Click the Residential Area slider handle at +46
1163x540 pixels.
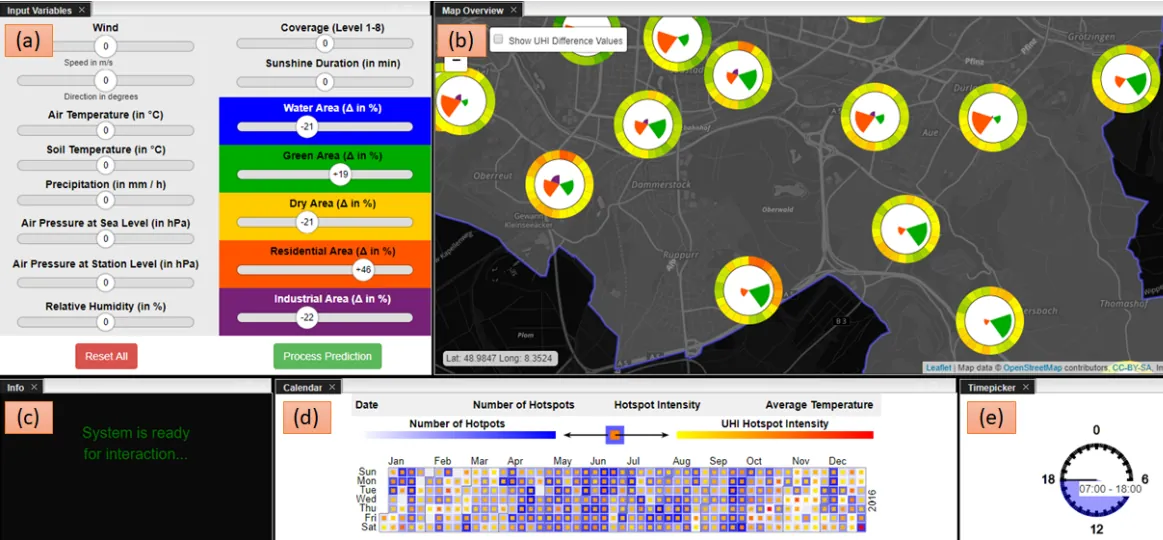(363, 269)
